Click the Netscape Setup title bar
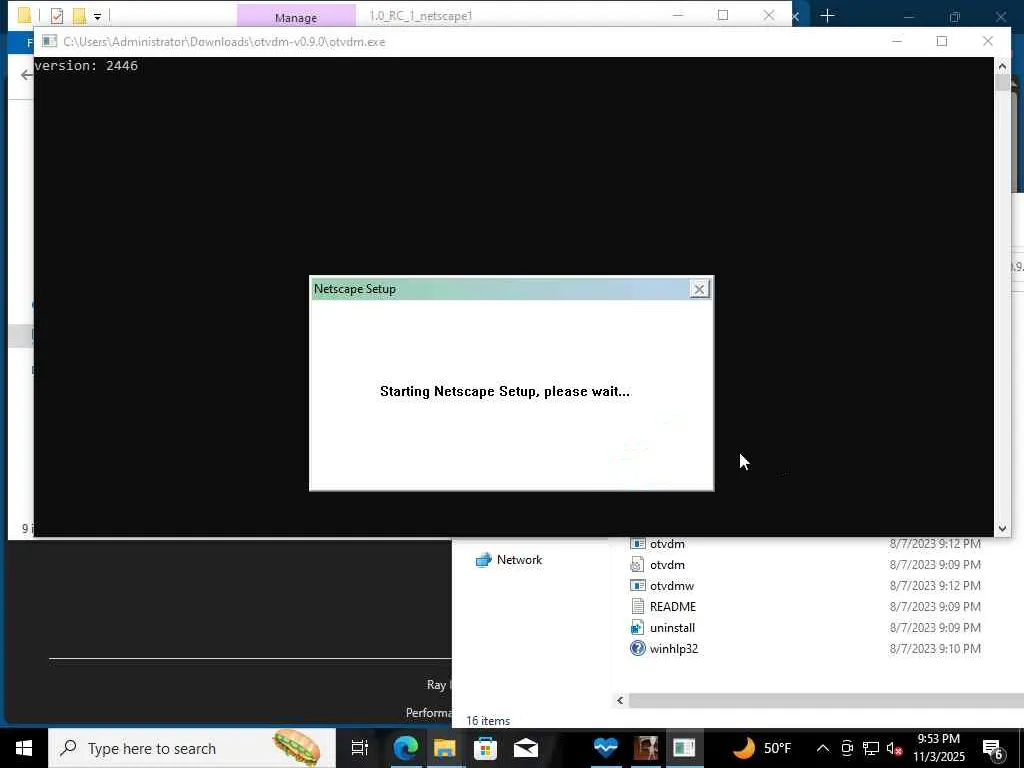The width and height of the screenshot is (1024, 768). 500,289
